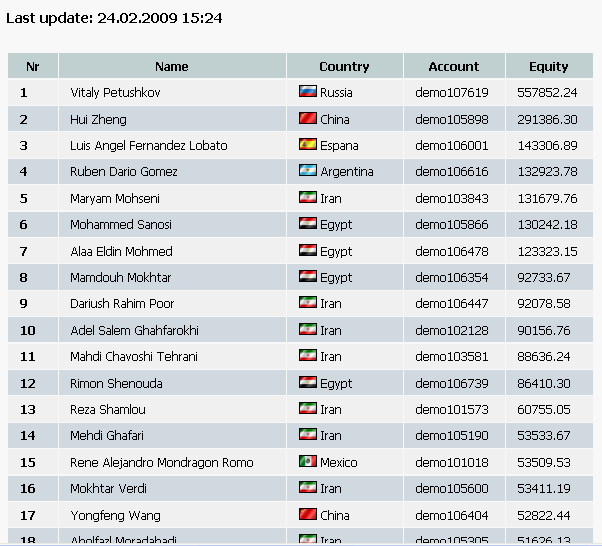The width and height of the screenshot is (602, 546).
Task: Click the Country column header
Action: pyautogui.click(x=344, y=67)
